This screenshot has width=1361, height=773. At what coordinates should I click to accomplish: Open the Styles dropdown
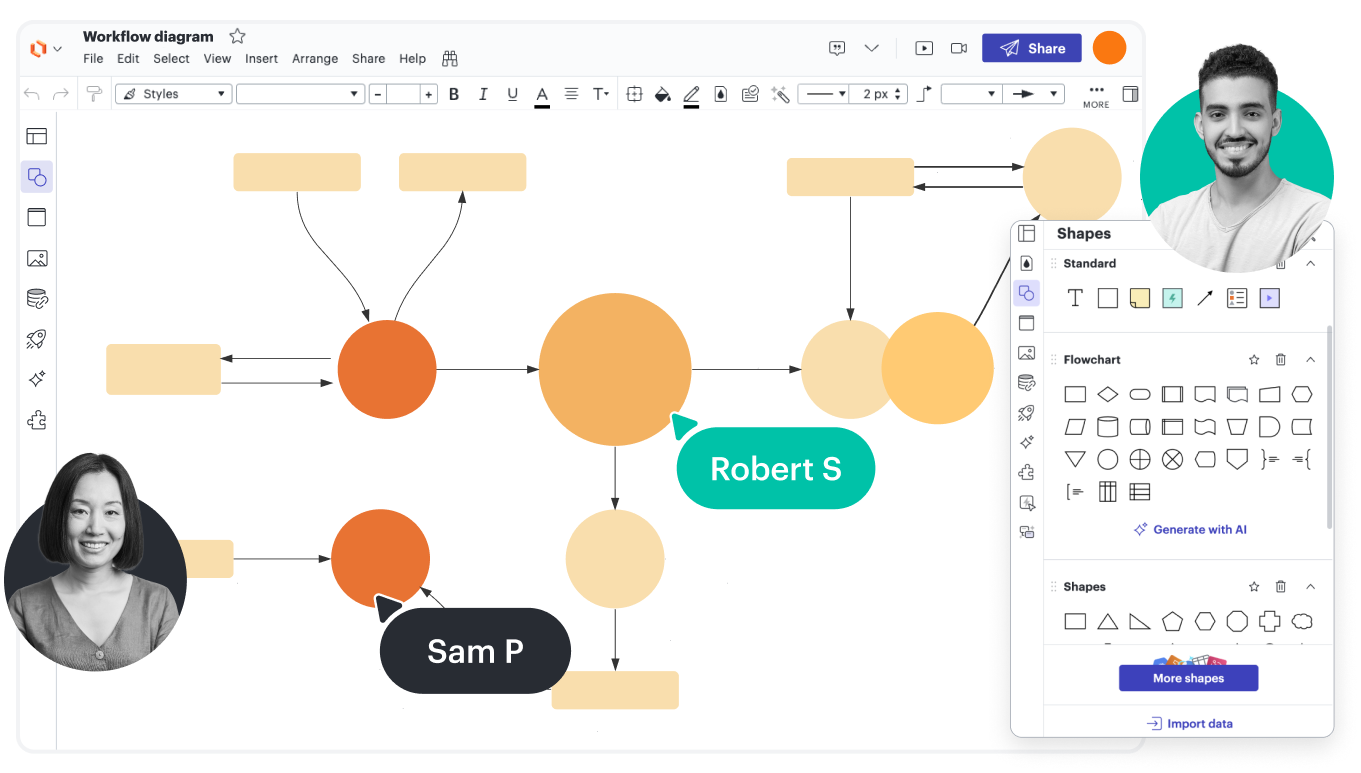click(174, 94)
